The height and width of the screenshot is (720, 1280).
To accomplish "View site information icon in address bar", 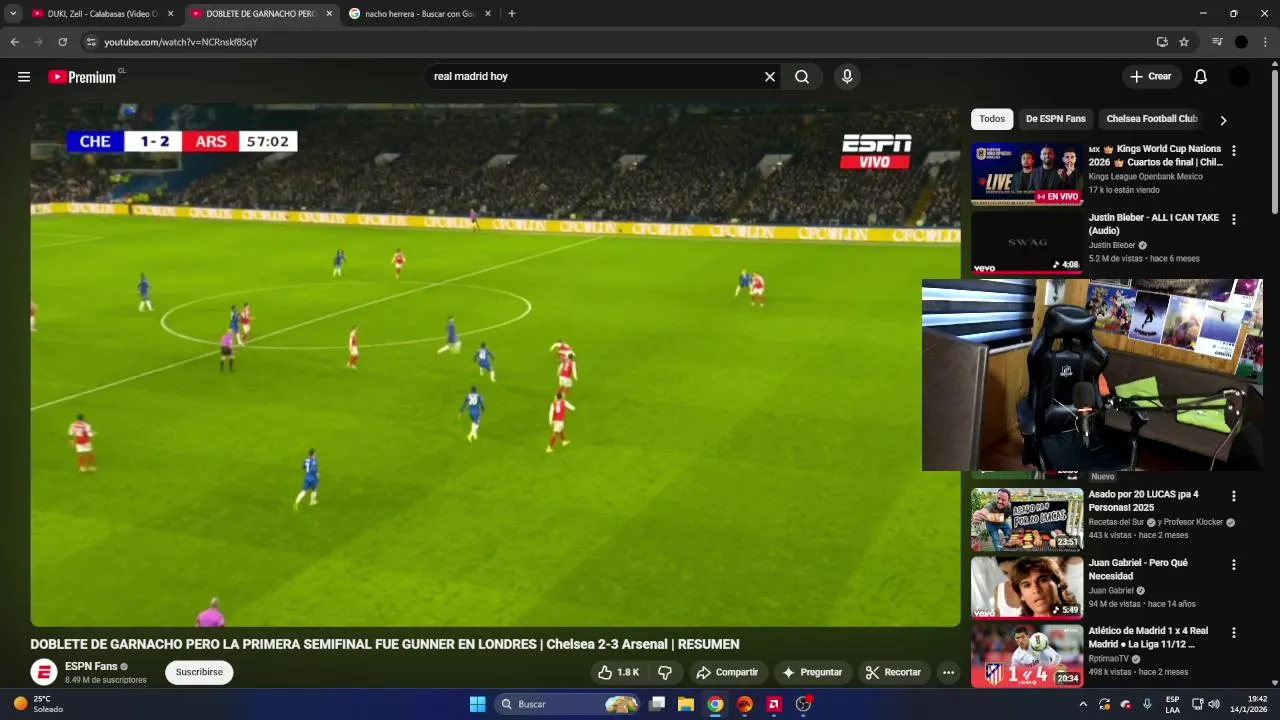I will coord(91,42).
